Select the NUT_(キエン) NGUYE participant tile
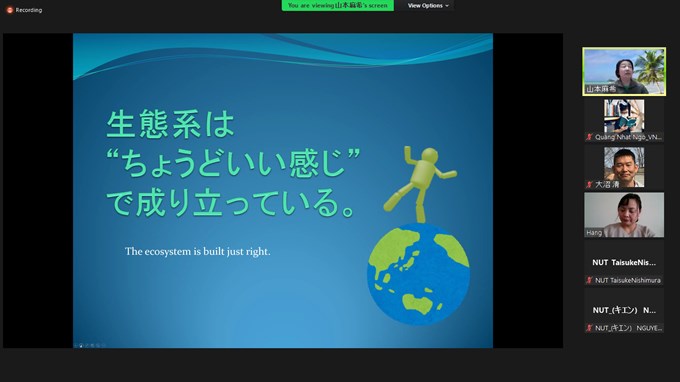Image resolution: width=680 pixels, height=382 pixels. (x=624, y=310)
